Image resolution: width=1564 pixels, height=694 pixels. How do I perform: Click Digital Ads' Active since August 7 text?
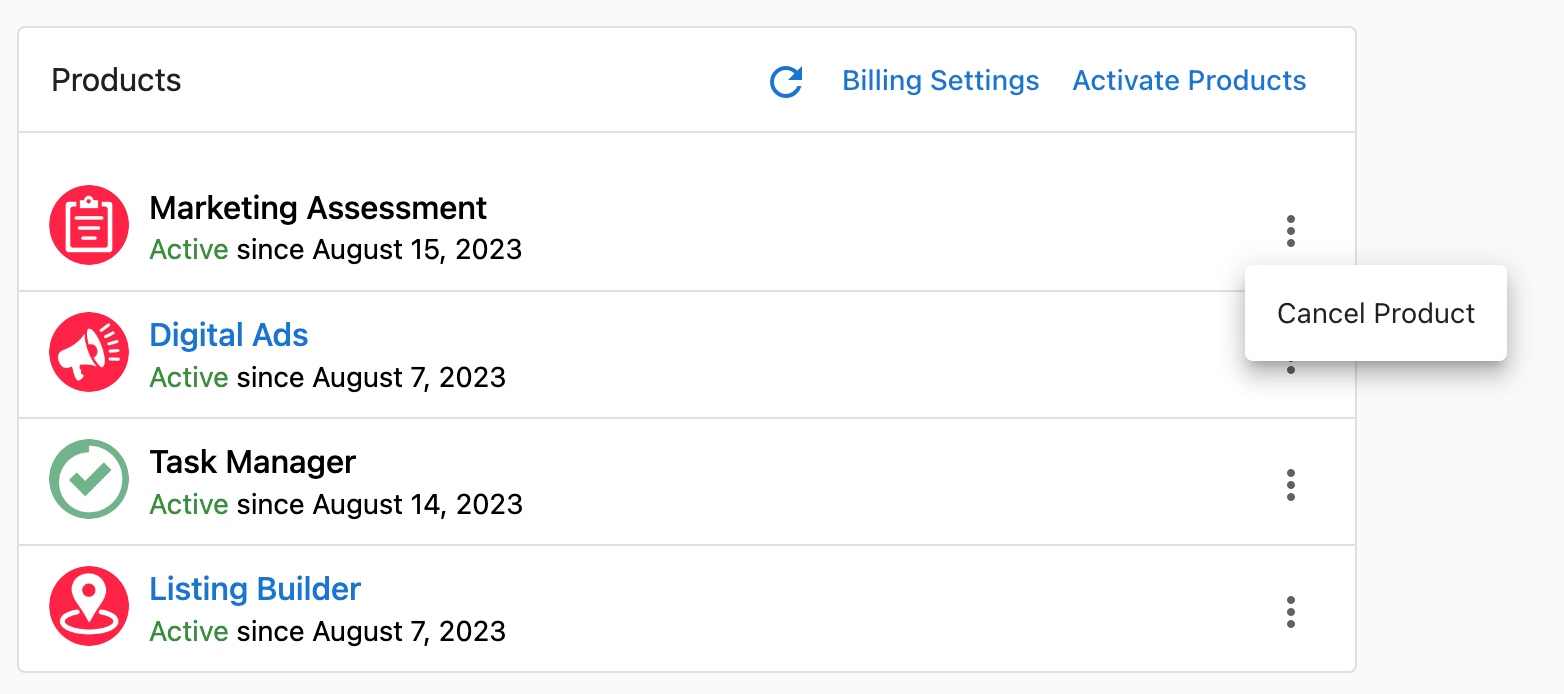tap(327, 378)
